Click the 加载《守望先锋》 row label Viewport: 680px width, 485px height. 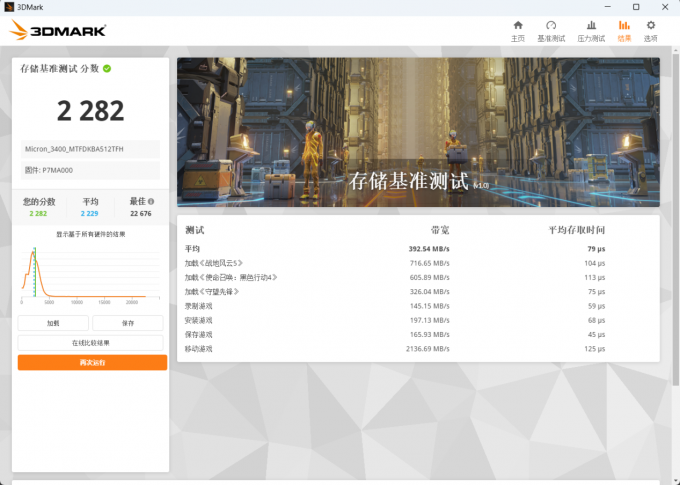pos(212,292)
